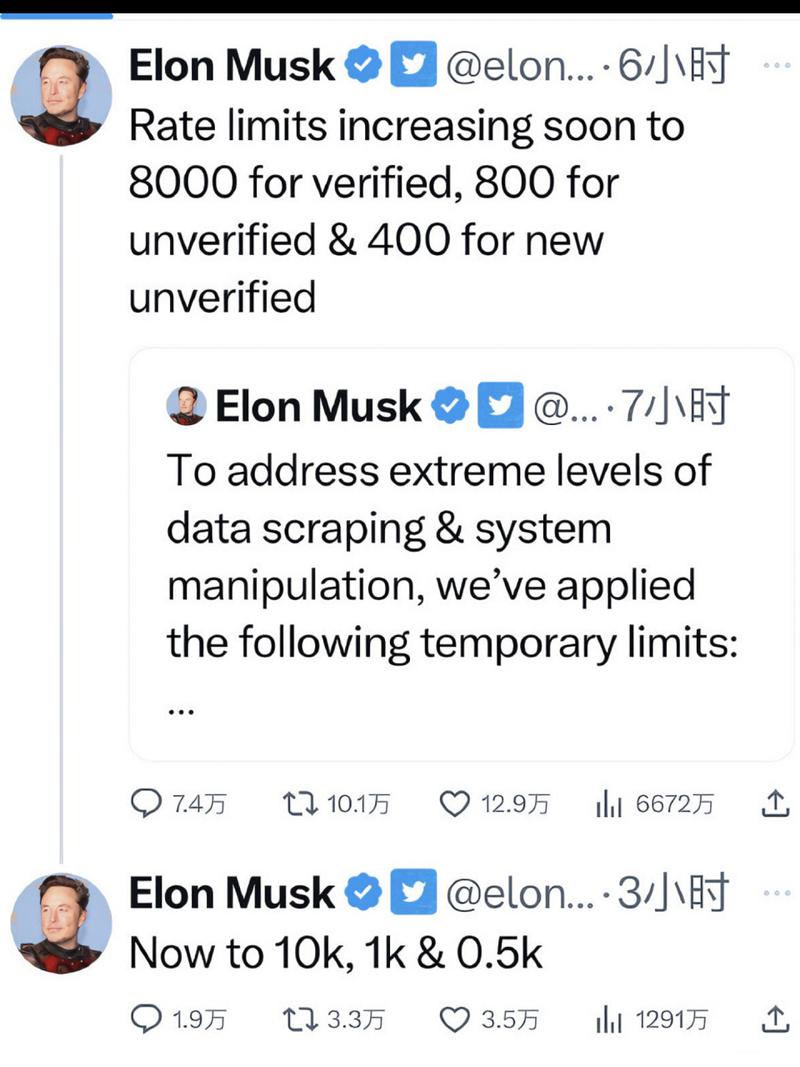Expand quoted tweet's truncated ellipsis text
Image resolution: width=800 pixels, height=1067 pixels.
coord(181,711)
